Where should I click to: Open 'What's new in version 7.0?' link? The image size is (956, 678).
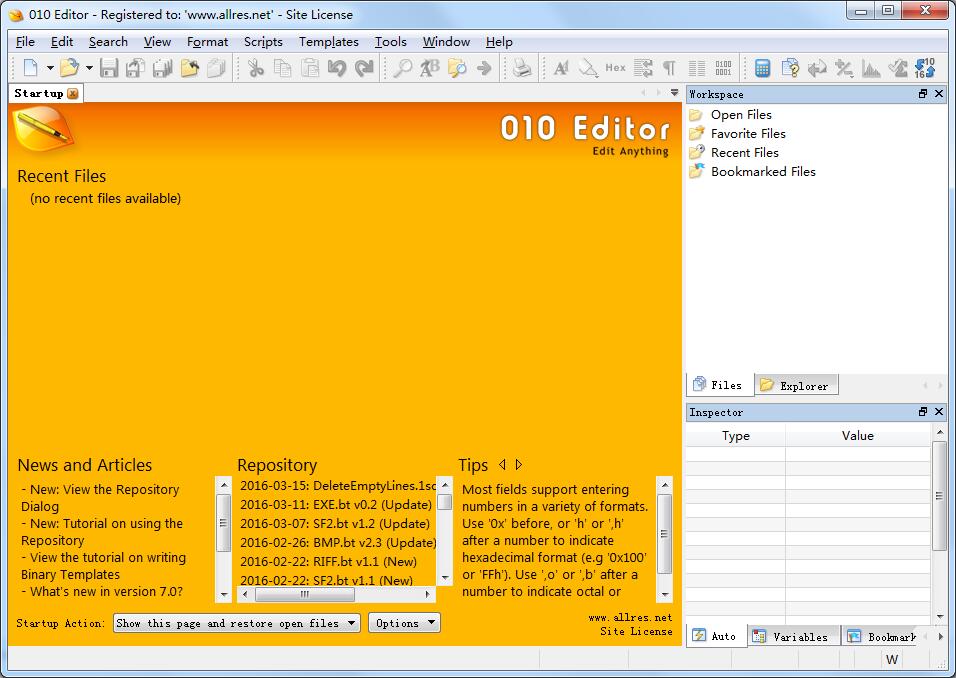tap(102, 591)
